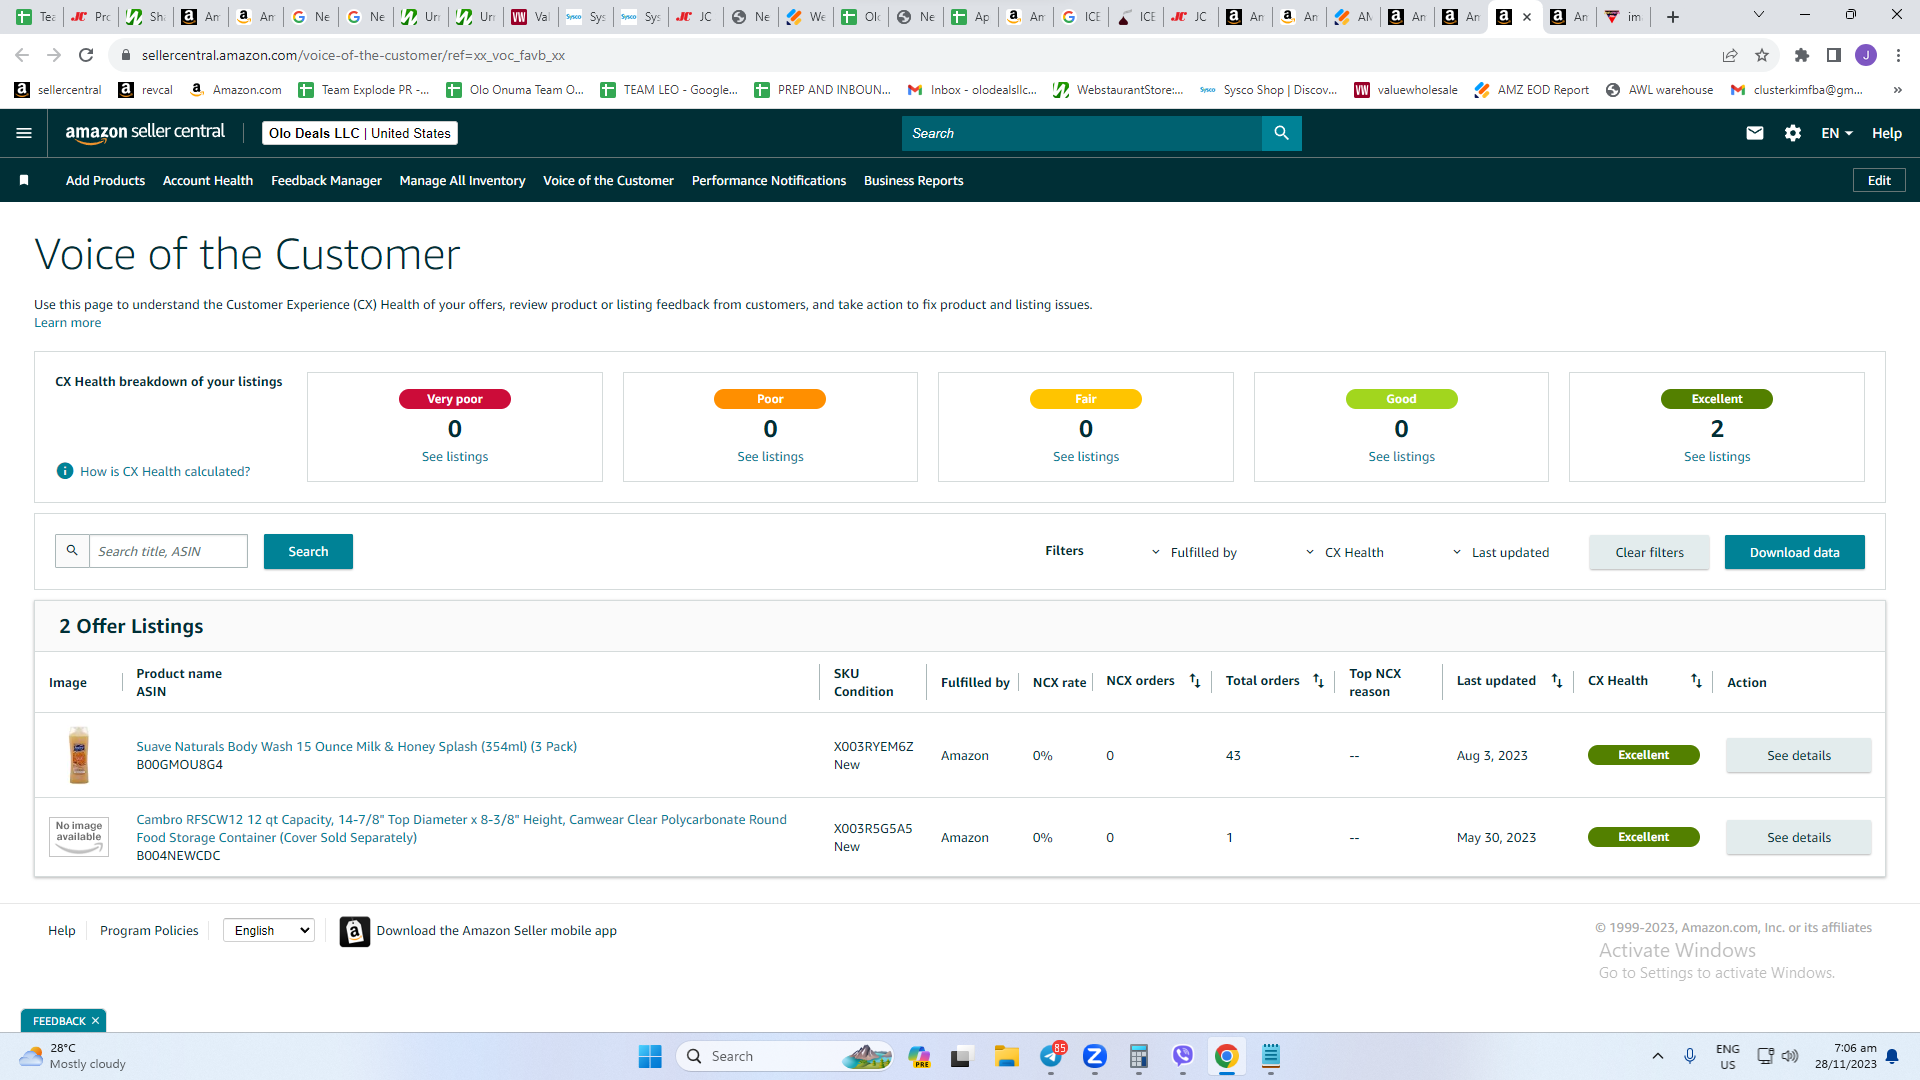The height and width of the screenshot is (1080, 1920).
Task: Open File Explorer from the taskbar
Action: [x=1006, y=1056]
